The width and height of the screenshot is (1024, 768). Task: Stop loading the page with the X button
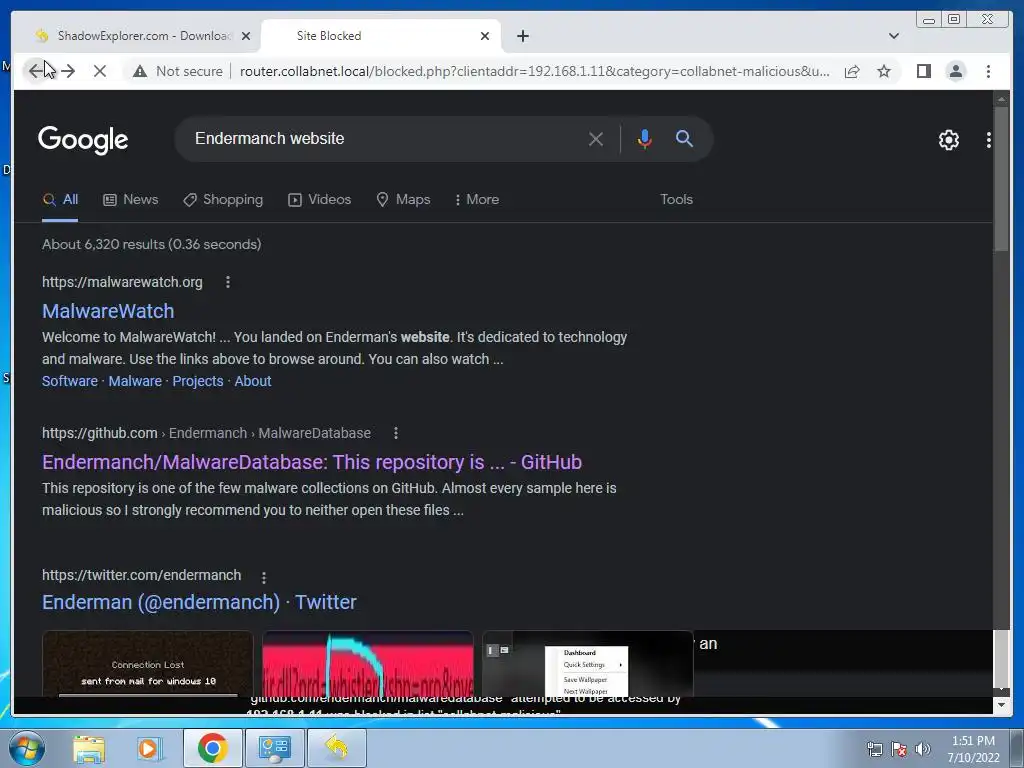click(100, 71)
